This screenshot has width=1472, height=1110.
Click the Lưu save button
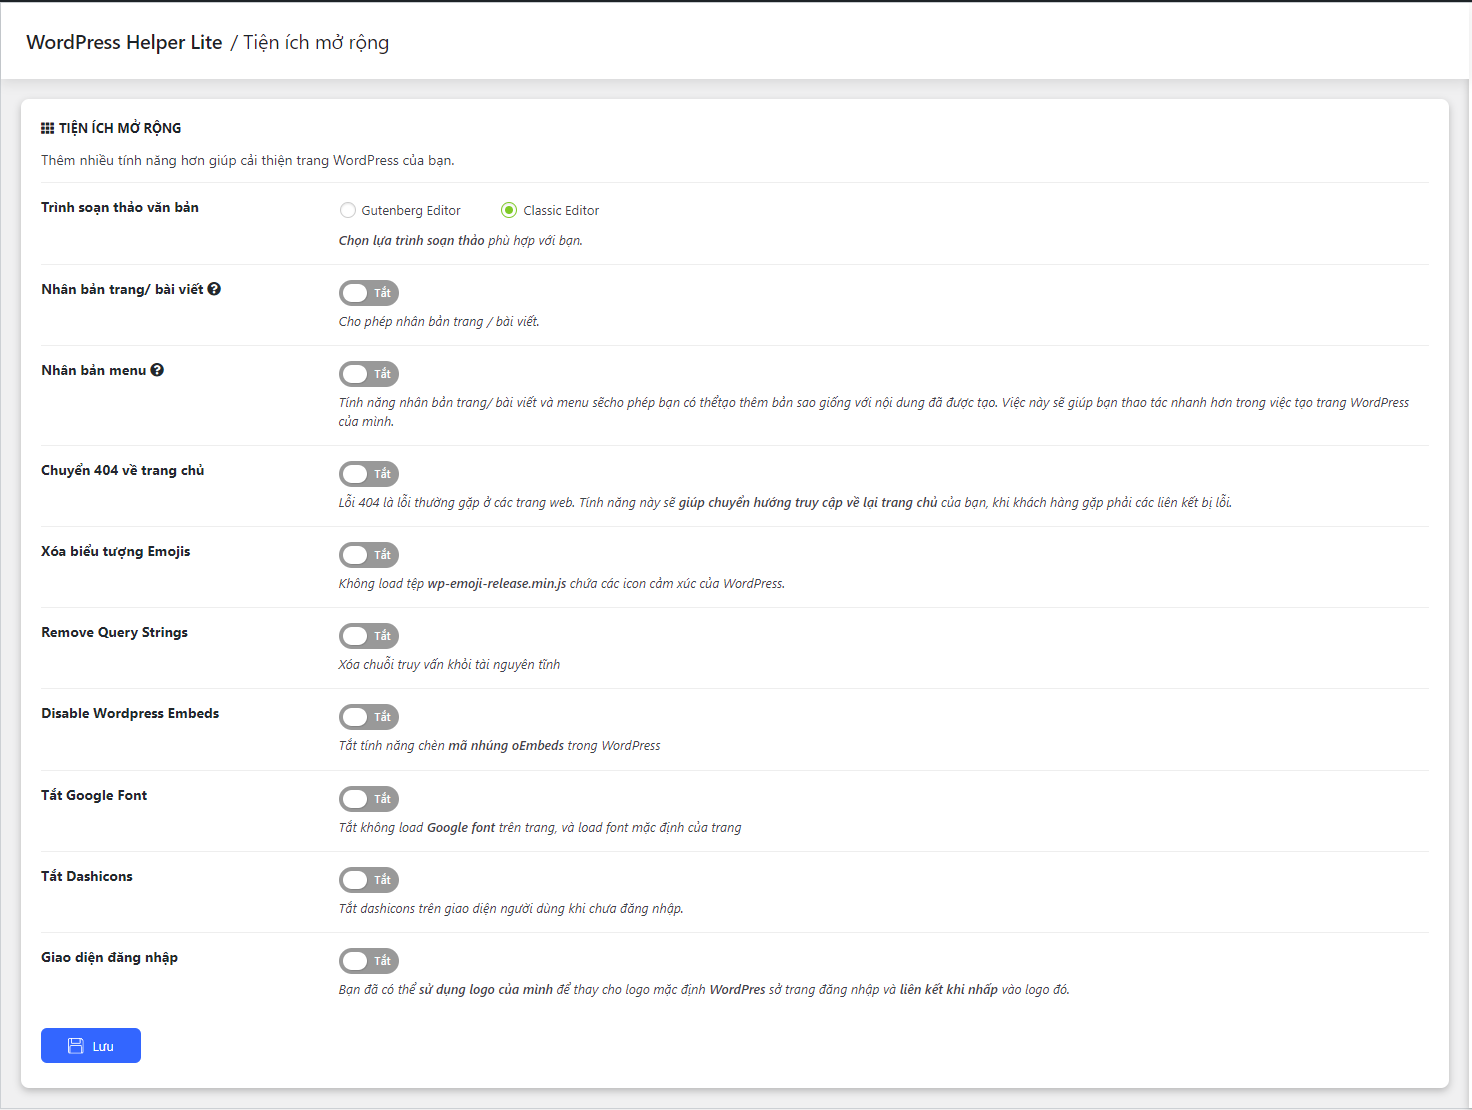pos(91,1046)
